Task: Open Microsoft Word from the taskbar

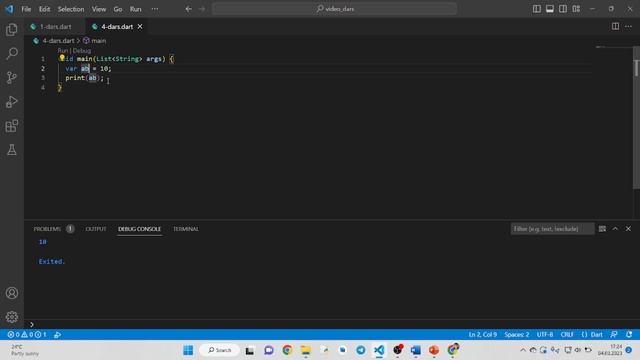Action: tap(416, 350)
